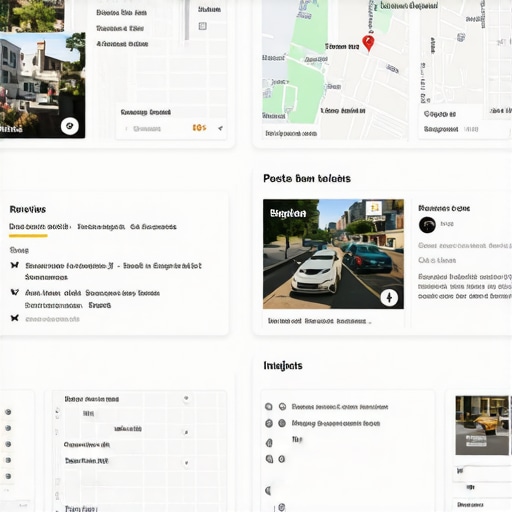
Task: Select the topmost dot in the bottom-left sidebar column
Action: pyautogui.click(x=8, y=412)
